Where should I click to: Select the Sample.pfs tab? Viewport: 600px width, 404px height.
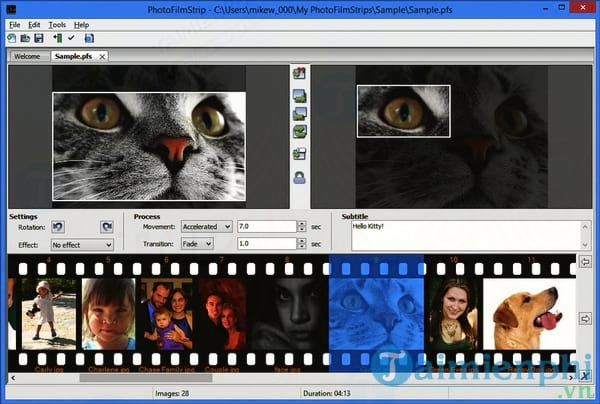tap(73, 56)
